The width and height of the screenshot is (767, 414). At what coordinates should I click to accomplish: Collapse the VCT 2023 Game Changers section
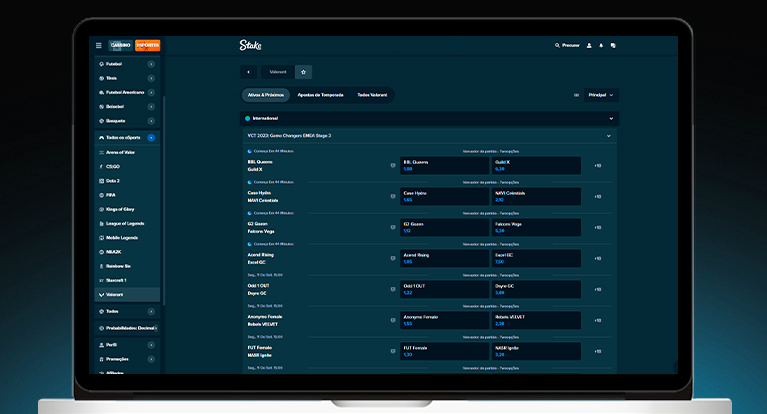coord(609,136)
